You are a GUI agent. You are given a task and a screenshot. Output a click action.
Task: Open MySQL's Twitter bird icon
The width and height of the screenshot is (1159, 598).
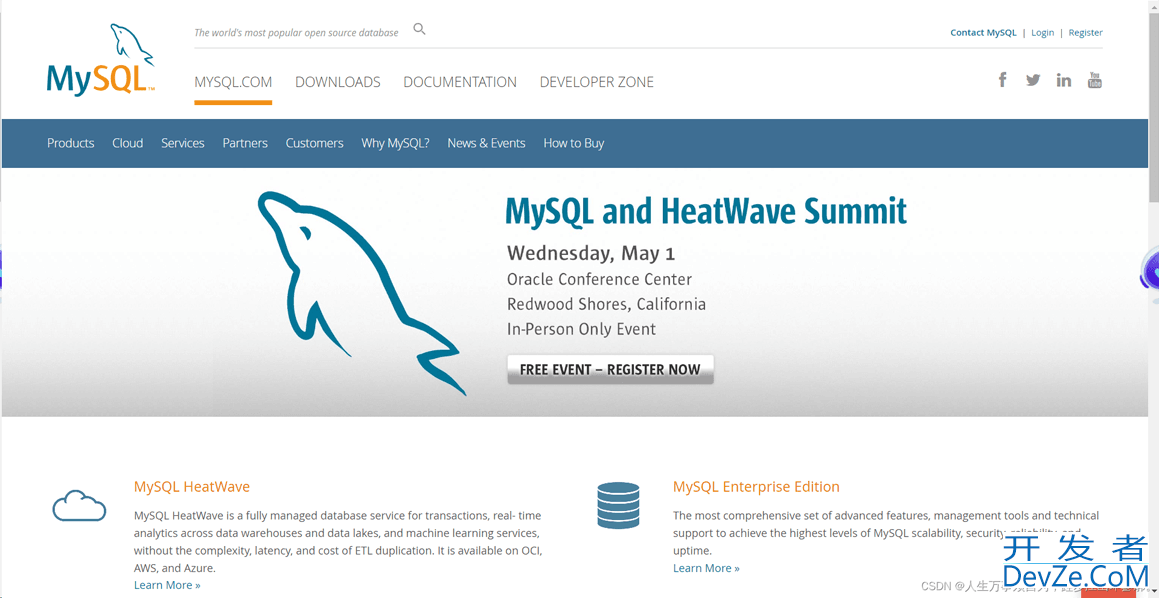pos(1033,80)
